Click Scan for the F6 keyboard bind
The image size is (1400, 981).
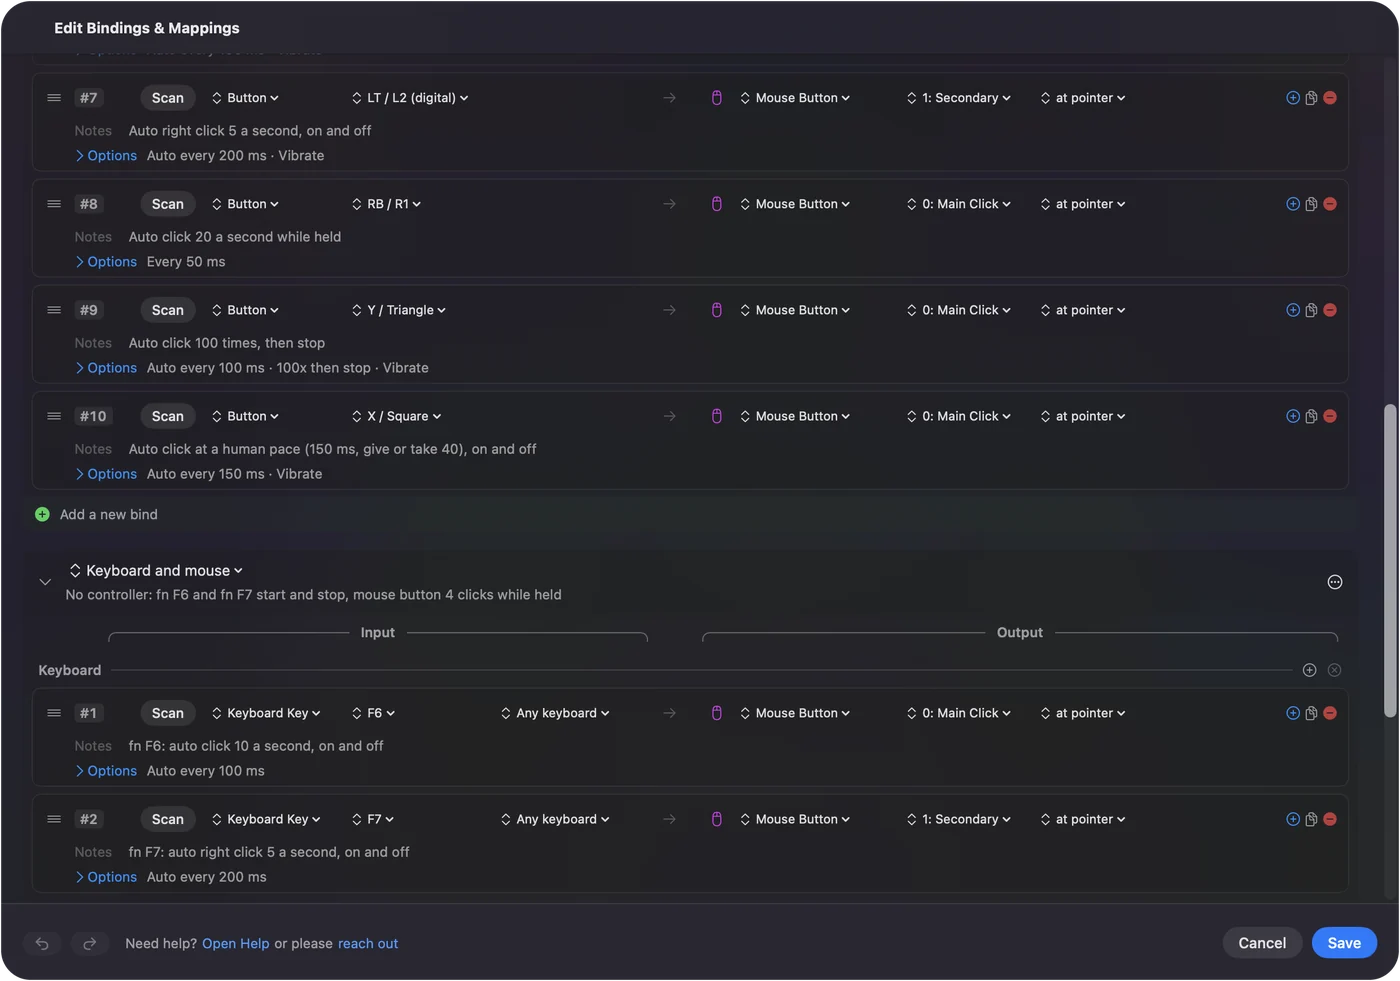point(168,713)
